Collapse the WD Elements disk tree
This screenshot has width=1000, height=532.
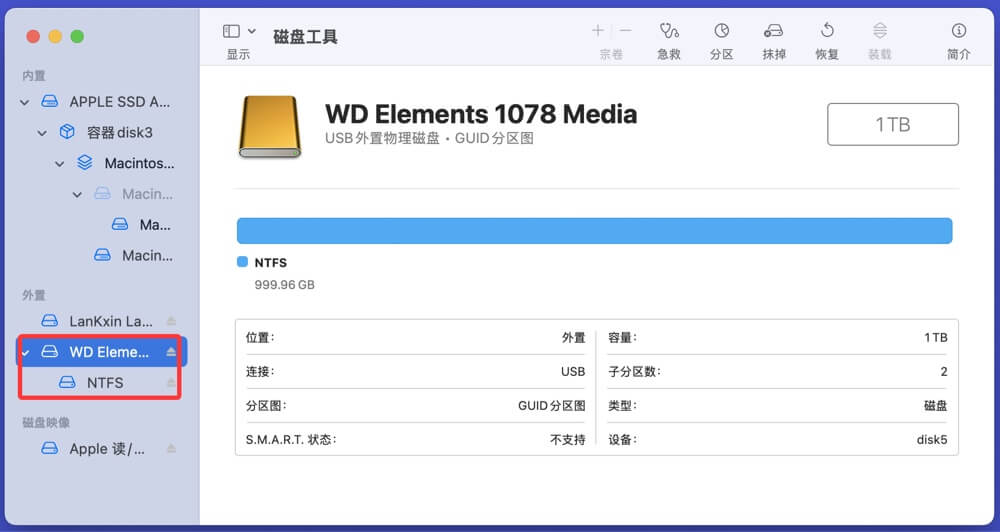(x=25, y=352)
